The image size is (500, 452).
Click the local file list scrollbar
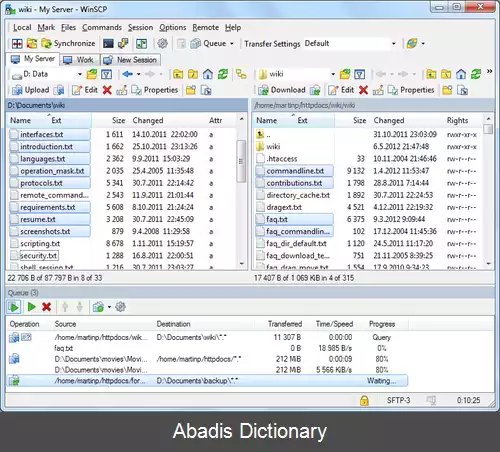click(241, 161)
